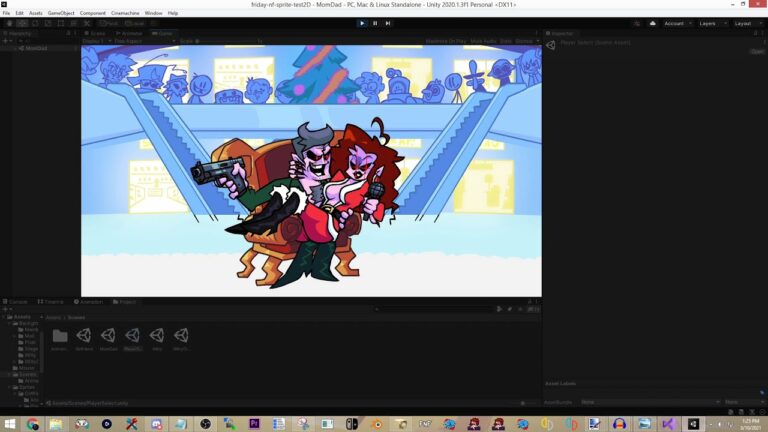Select the first Unity scene asset icon
This screenshot has width=768, height=432.
(x=84, y=336)
